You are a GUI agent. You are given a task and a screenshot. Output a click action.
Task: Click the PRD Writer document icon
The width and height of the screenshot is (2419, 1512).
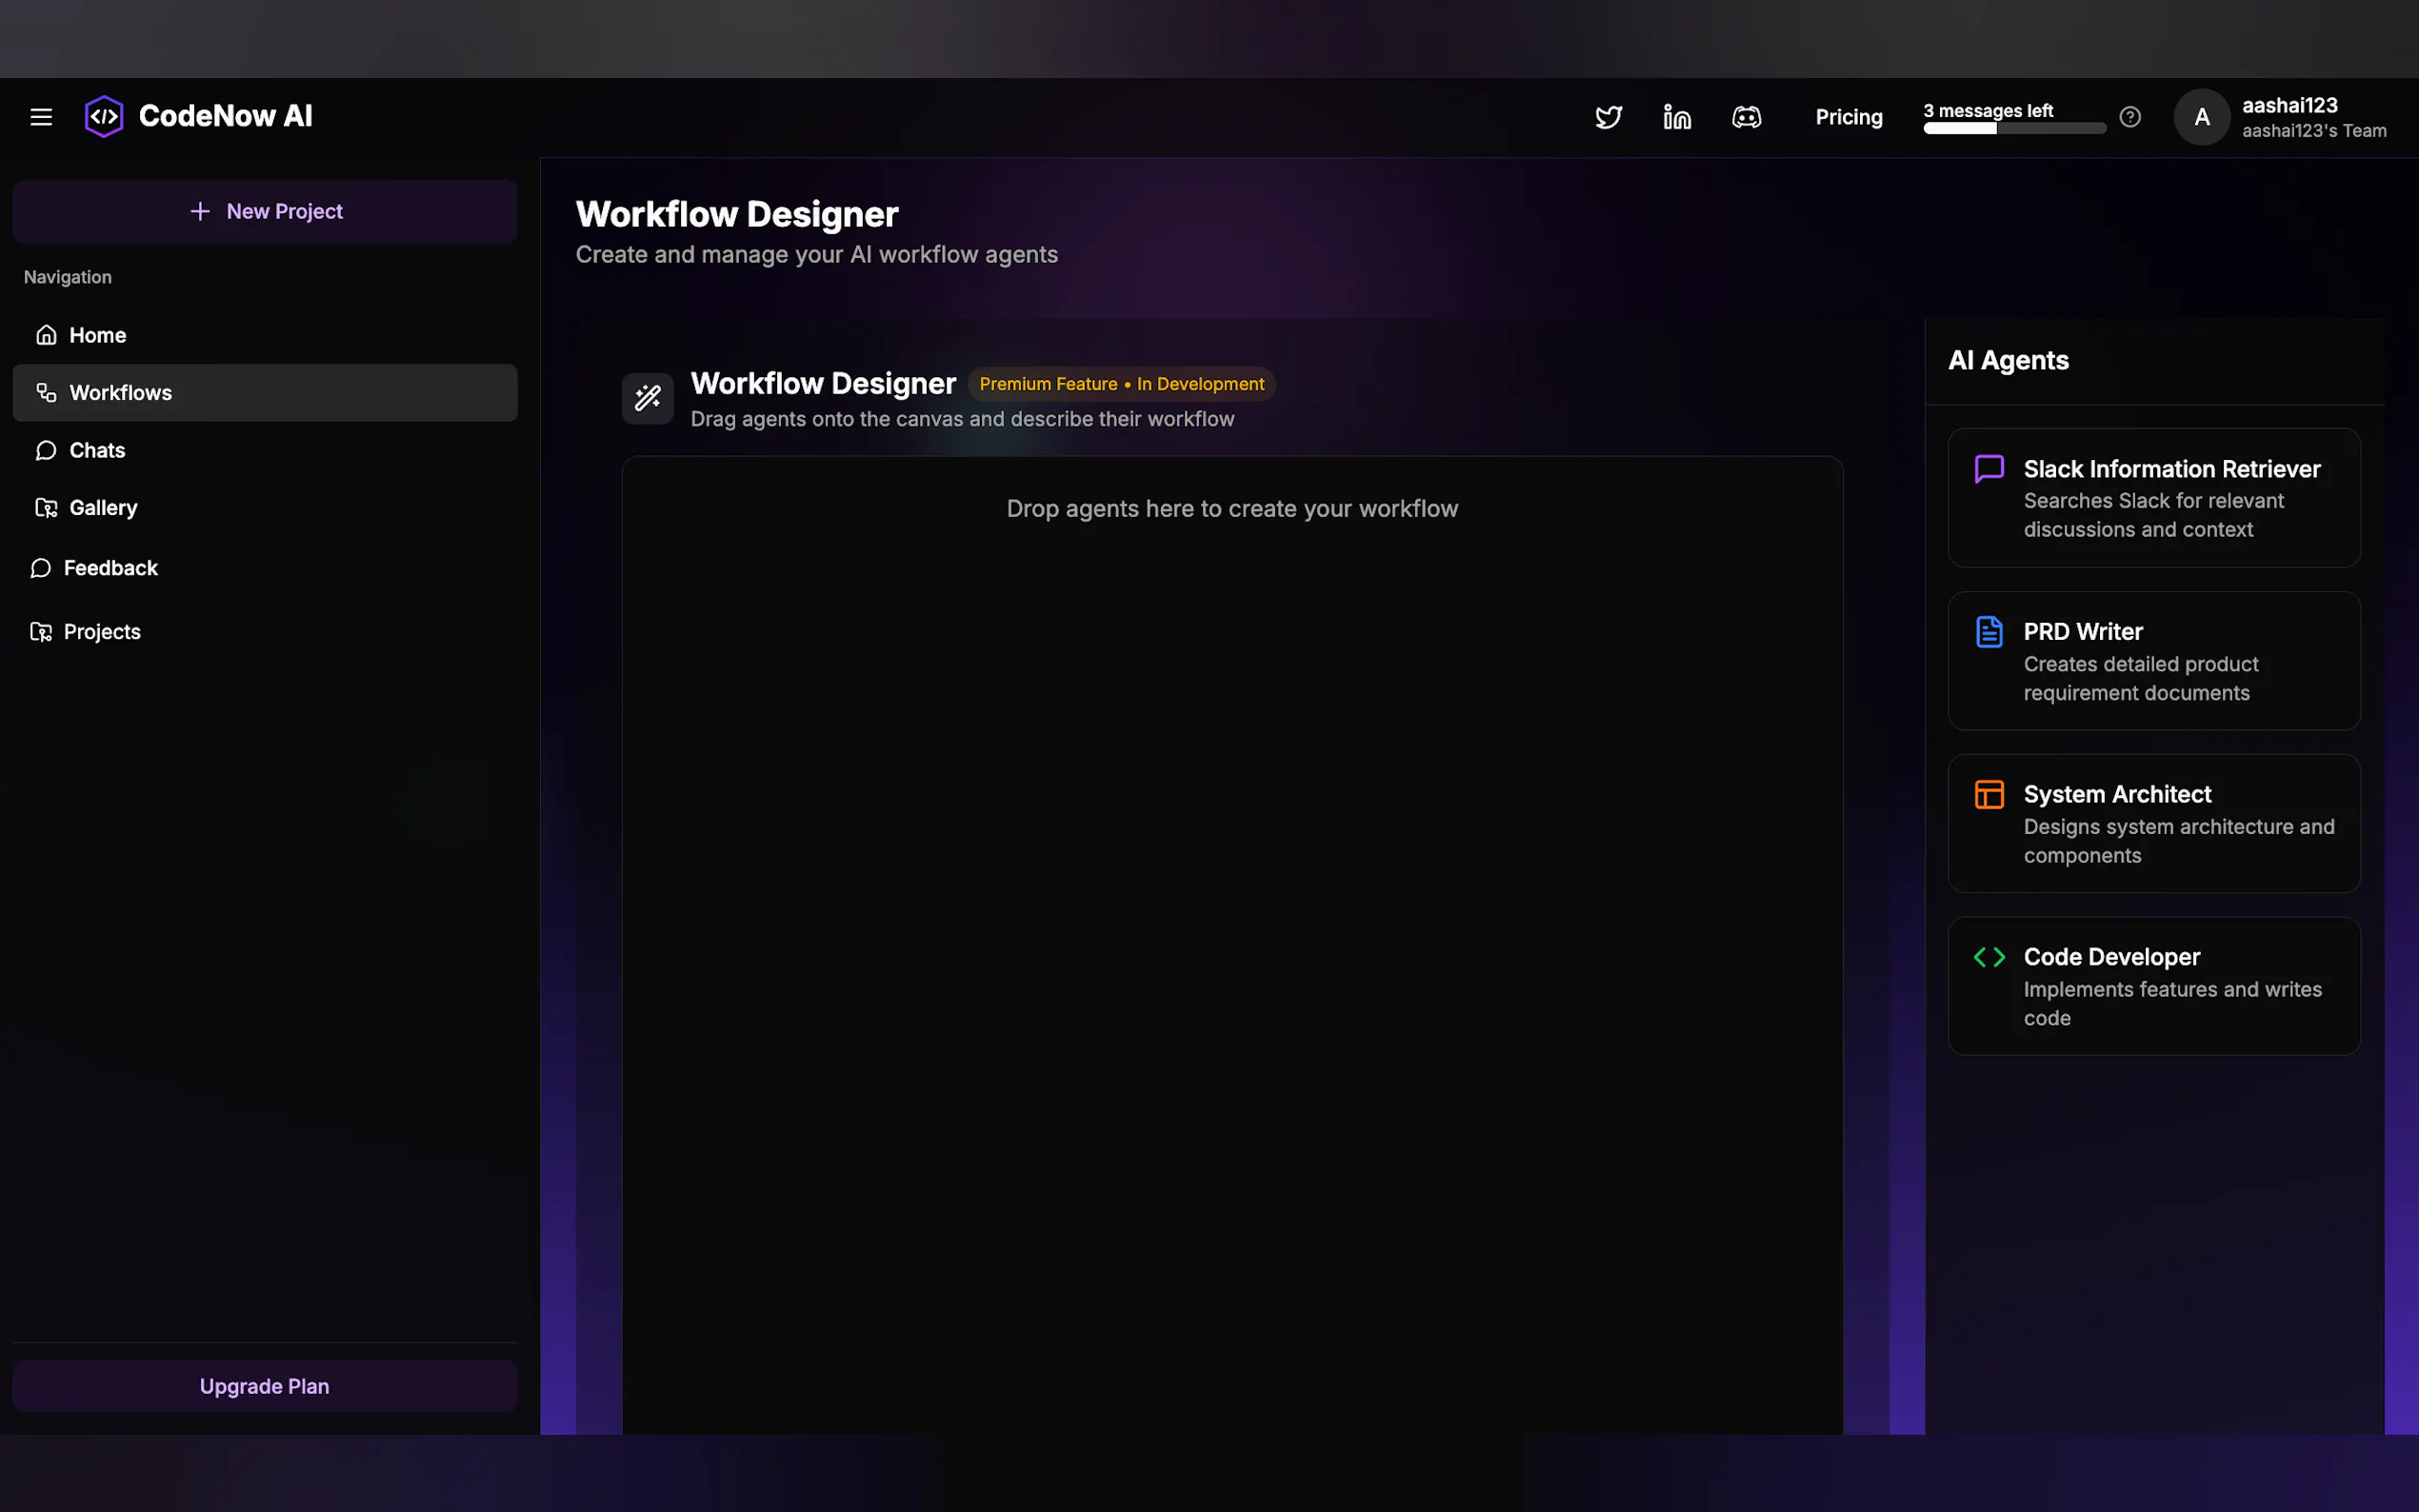coord(1989,632)
